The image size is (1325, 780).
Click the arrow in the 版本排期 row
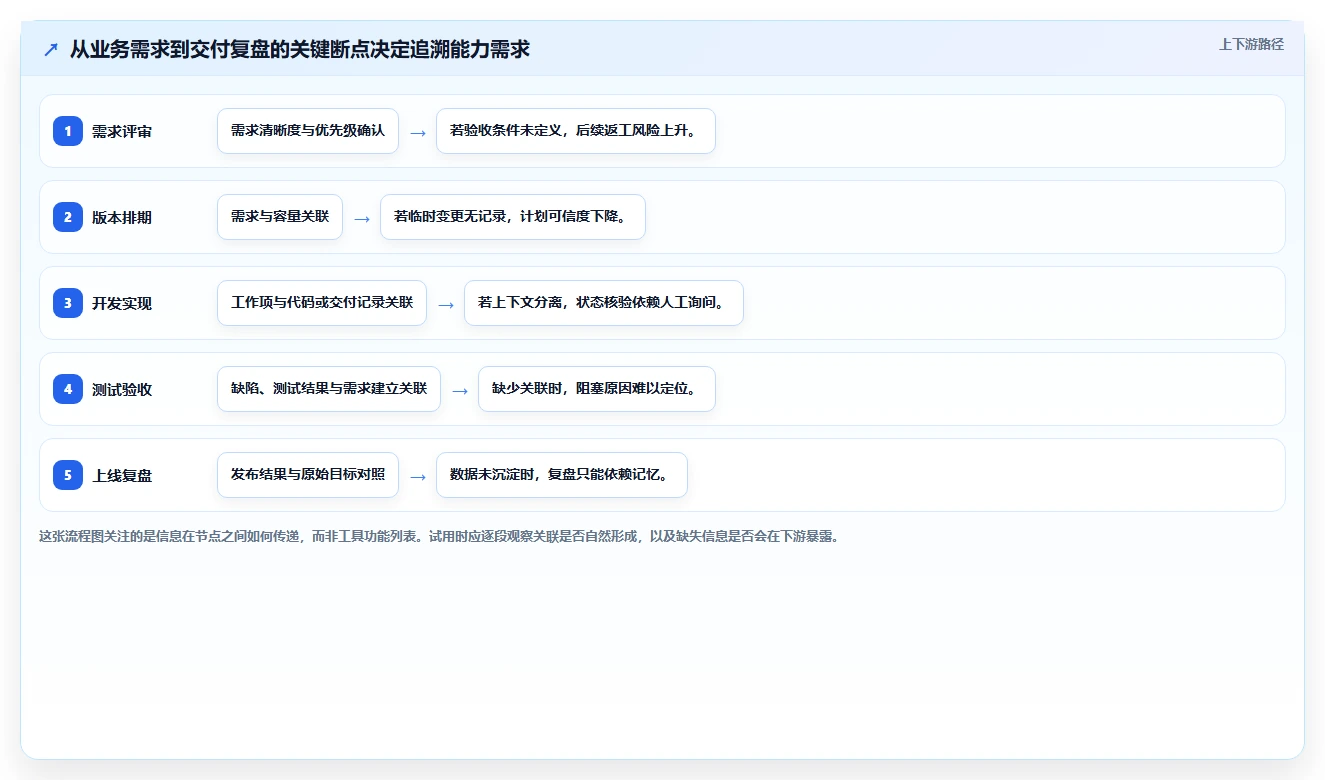click(x=362, y=218)
